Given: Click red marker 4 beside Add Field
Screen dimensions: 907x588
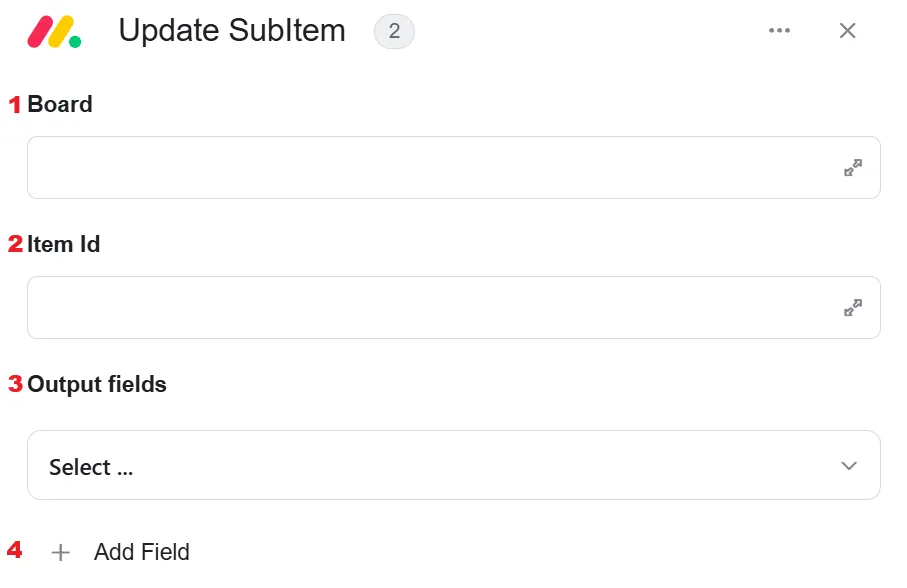Looking at the screenshot, I should pyautogui.click(x=14, y=549).
